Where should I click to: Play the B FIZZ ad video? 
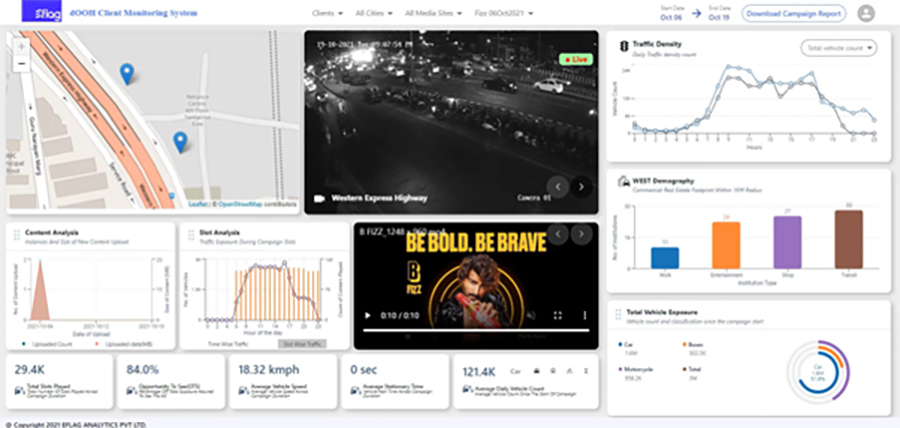[x=368, y=316]
